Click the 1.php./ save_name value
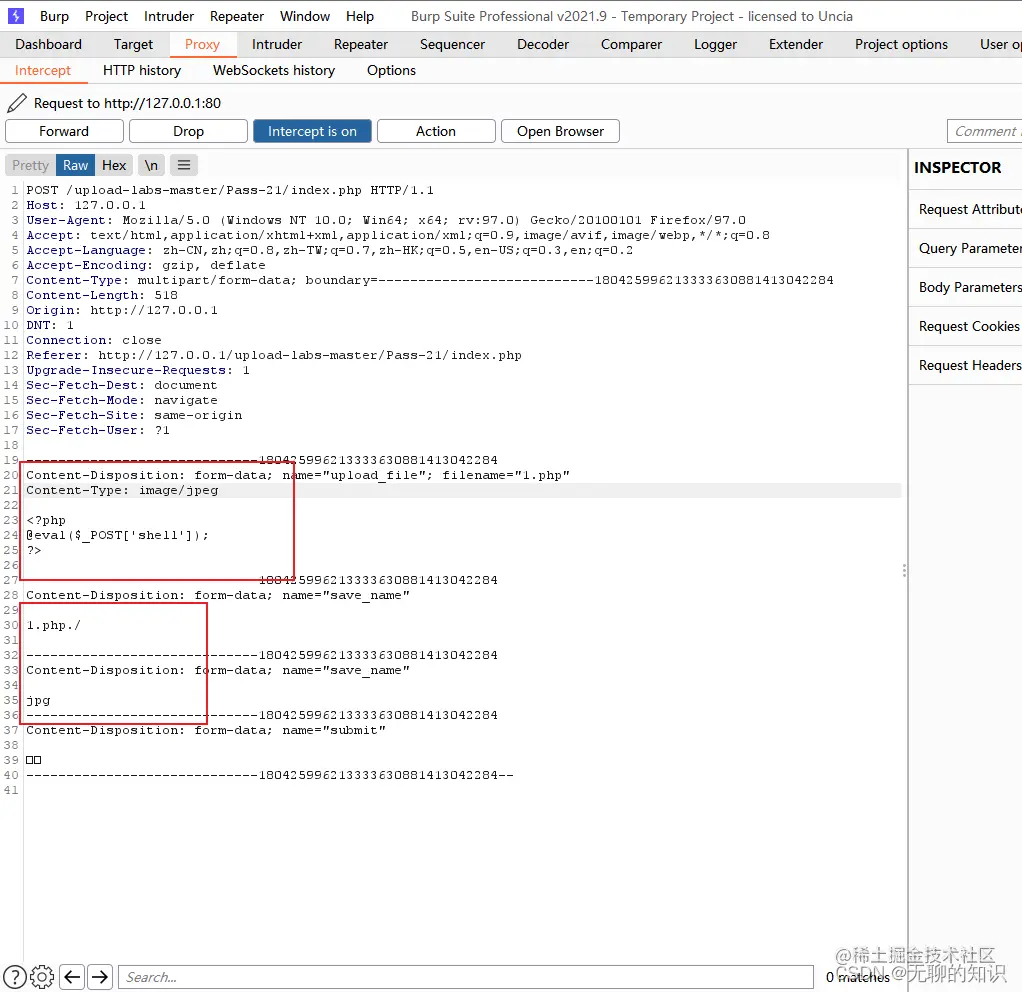Viewport: 1022px width, 992px height. click(53, 625)
